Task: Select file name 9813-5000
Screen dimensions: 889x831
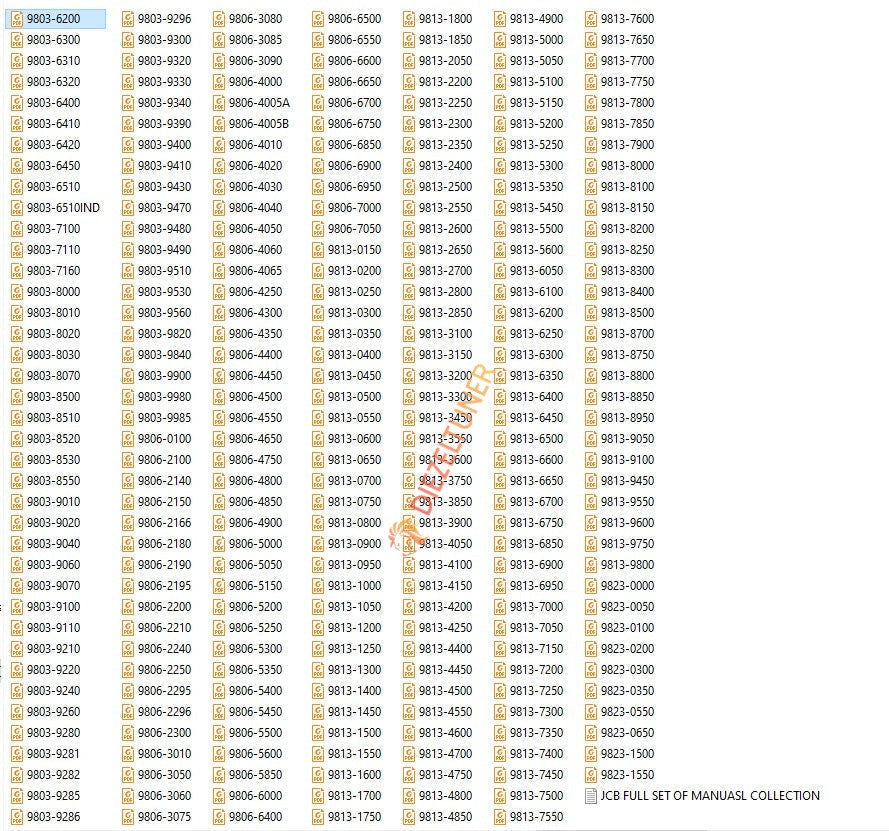Action: tap(536, 40)
